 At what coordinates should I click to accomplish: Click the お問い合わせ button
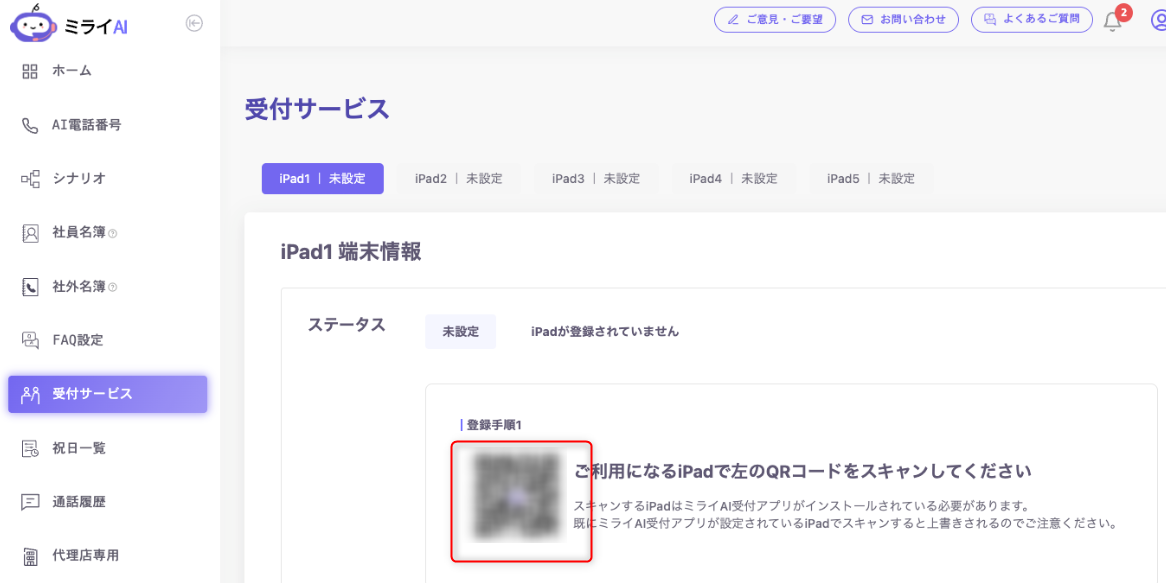coord(903,20)
